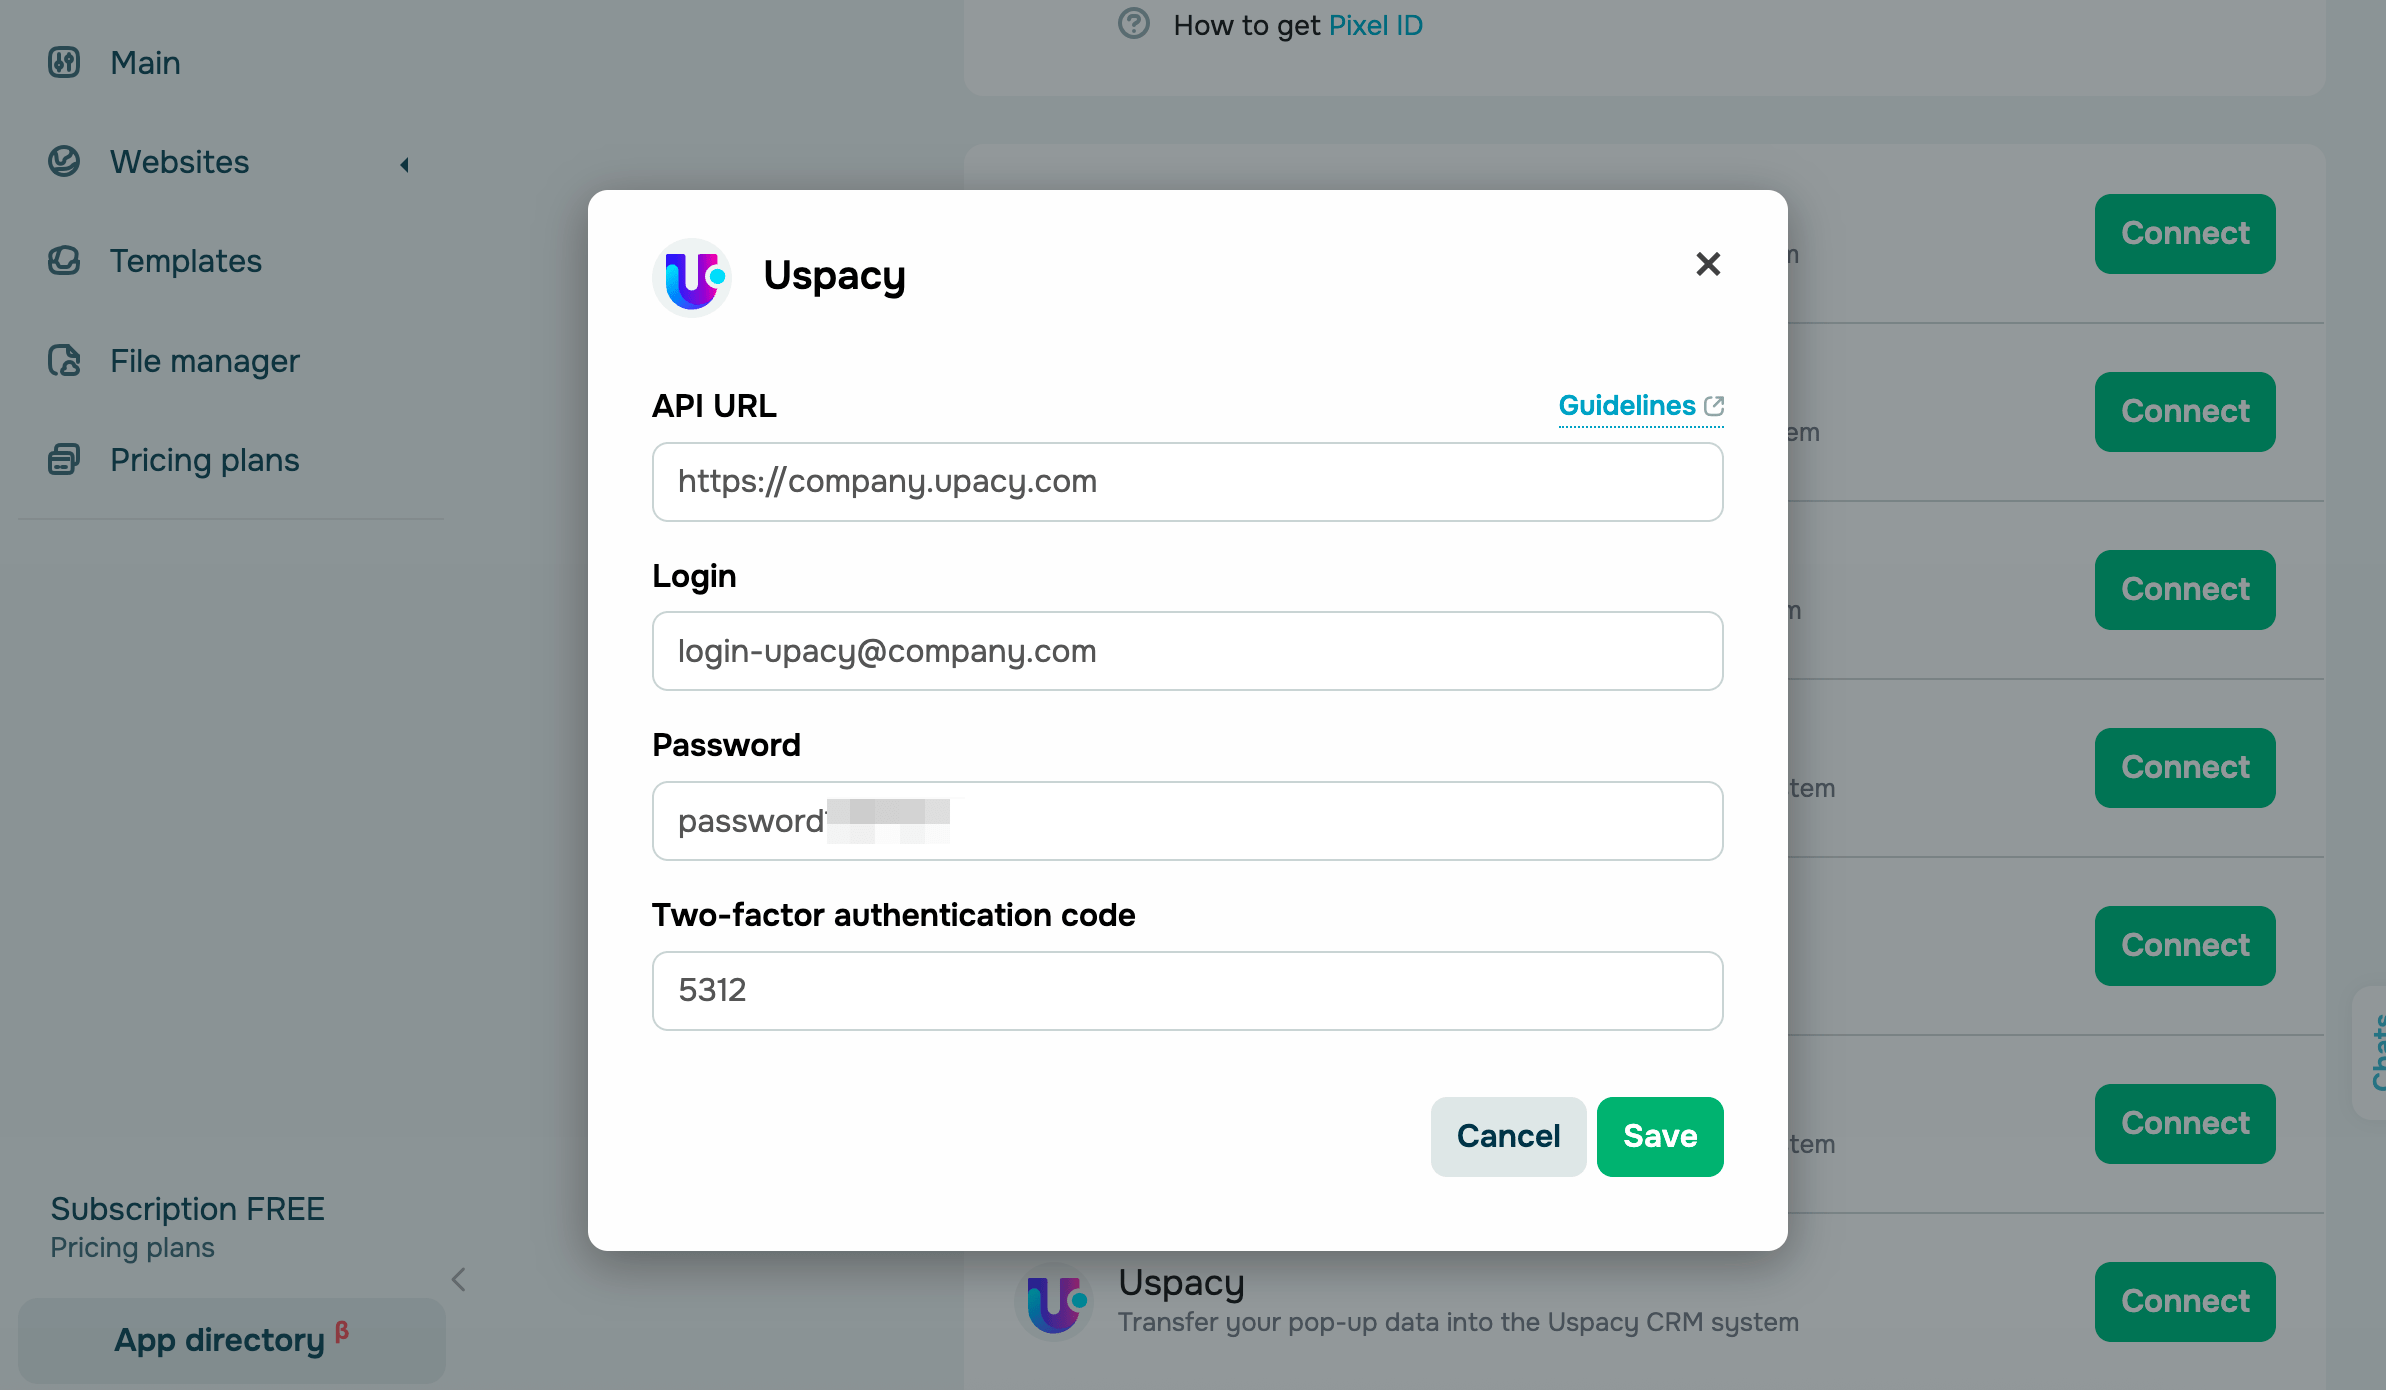Close the Uspacy dialog with X
This screenshot has height=1390, width=2386.
click(1708, 264)
